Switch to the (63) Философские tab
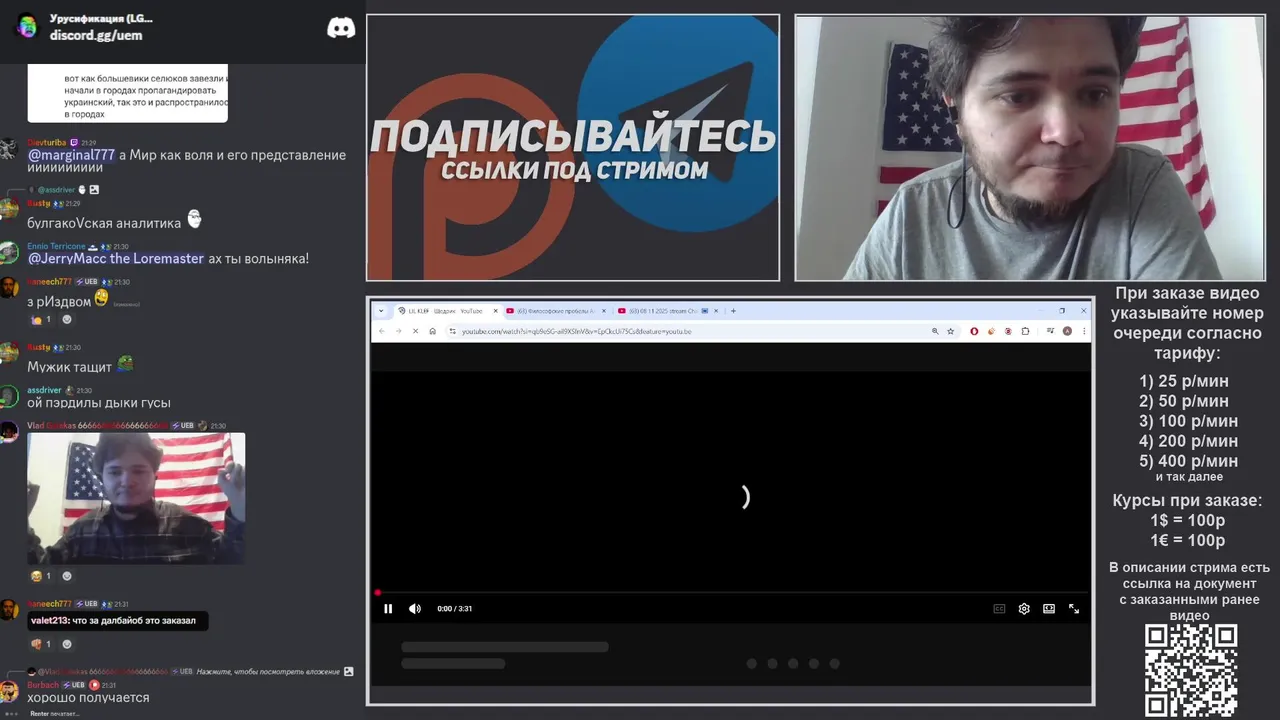The height and width of the screenshot is (720, 1280). coord(555,311)
